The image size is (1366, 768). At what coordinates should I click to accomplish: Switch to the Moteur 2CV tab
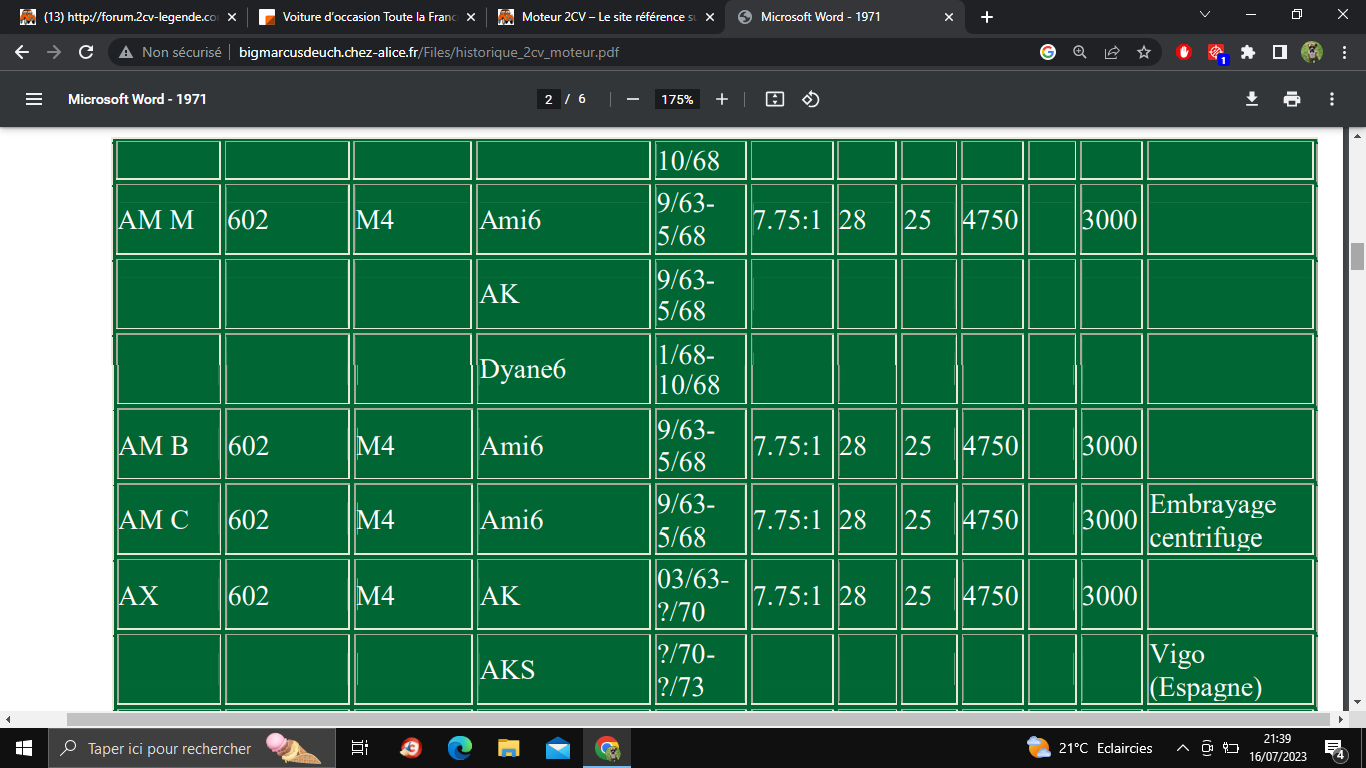point(598,17)
